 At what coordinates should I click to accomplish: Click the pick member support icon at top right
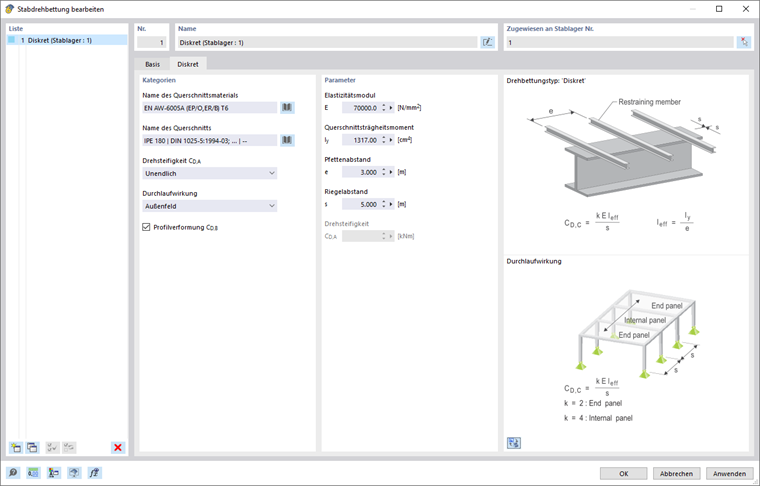(744, 43)
